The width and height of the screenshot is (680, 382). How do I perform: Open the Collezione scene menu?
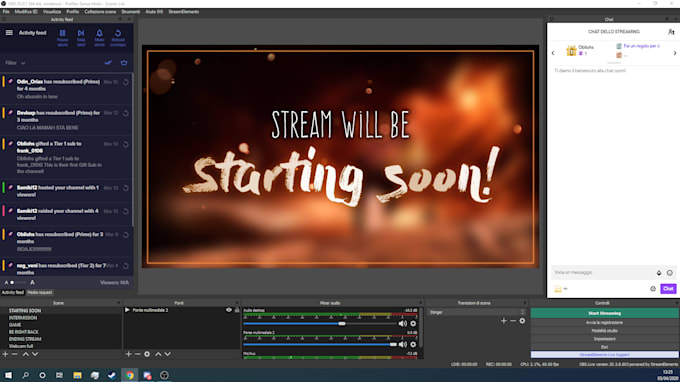100,12
